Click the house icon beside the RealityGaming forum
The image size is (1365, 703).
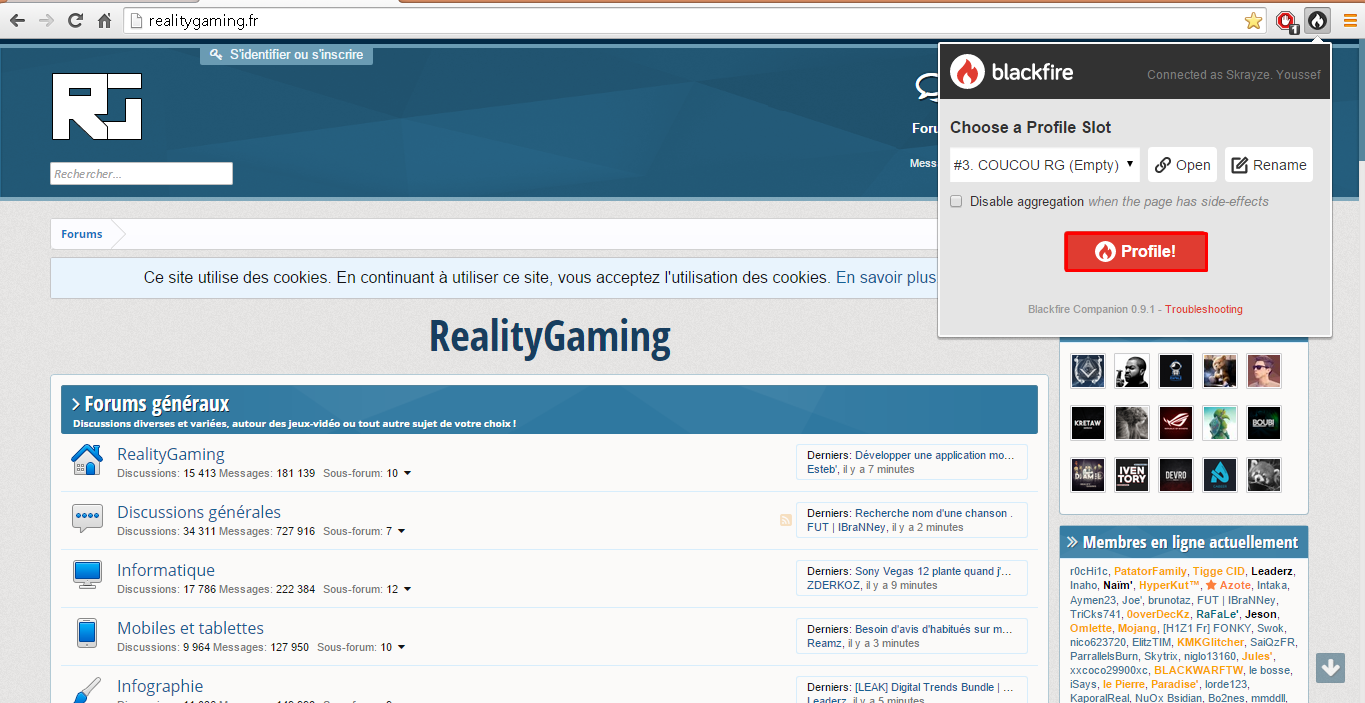87,460
